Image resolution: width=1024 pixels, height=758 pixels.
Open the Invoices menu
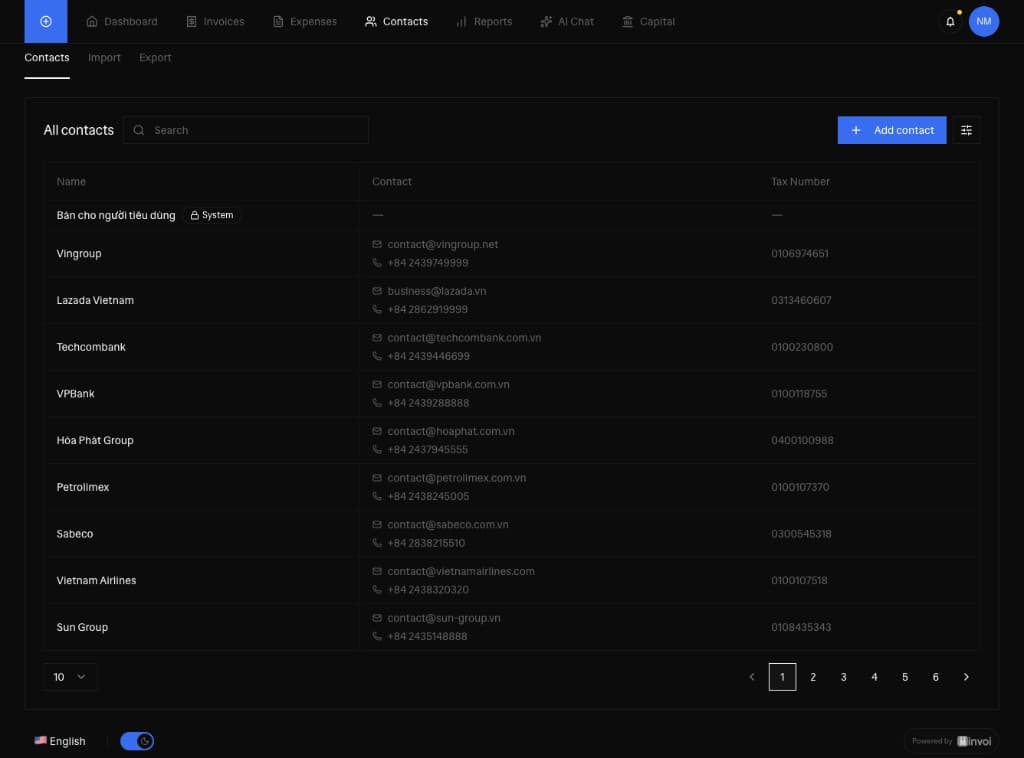tap(216, 22)
